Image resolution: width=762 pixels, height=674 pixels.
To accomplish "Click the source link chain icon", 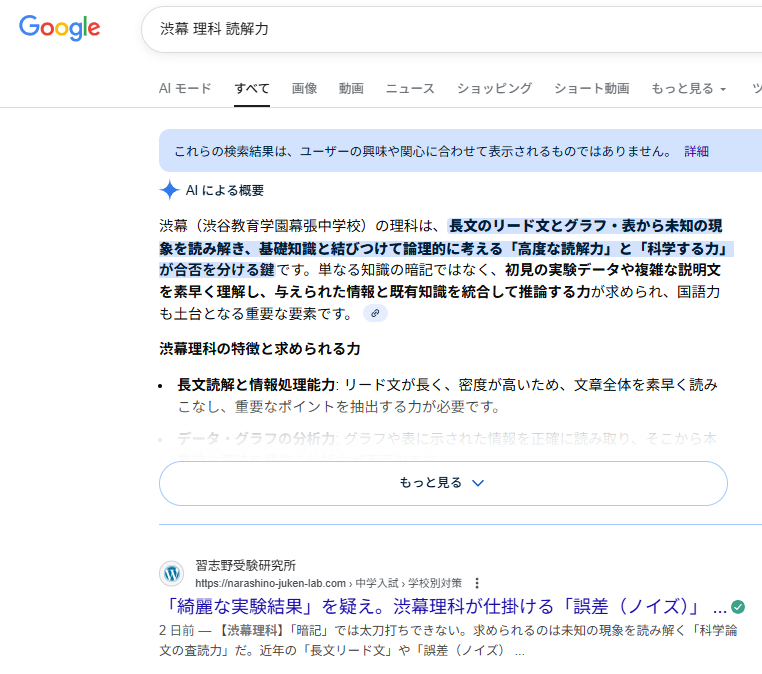I will click(x=375, y=313).
